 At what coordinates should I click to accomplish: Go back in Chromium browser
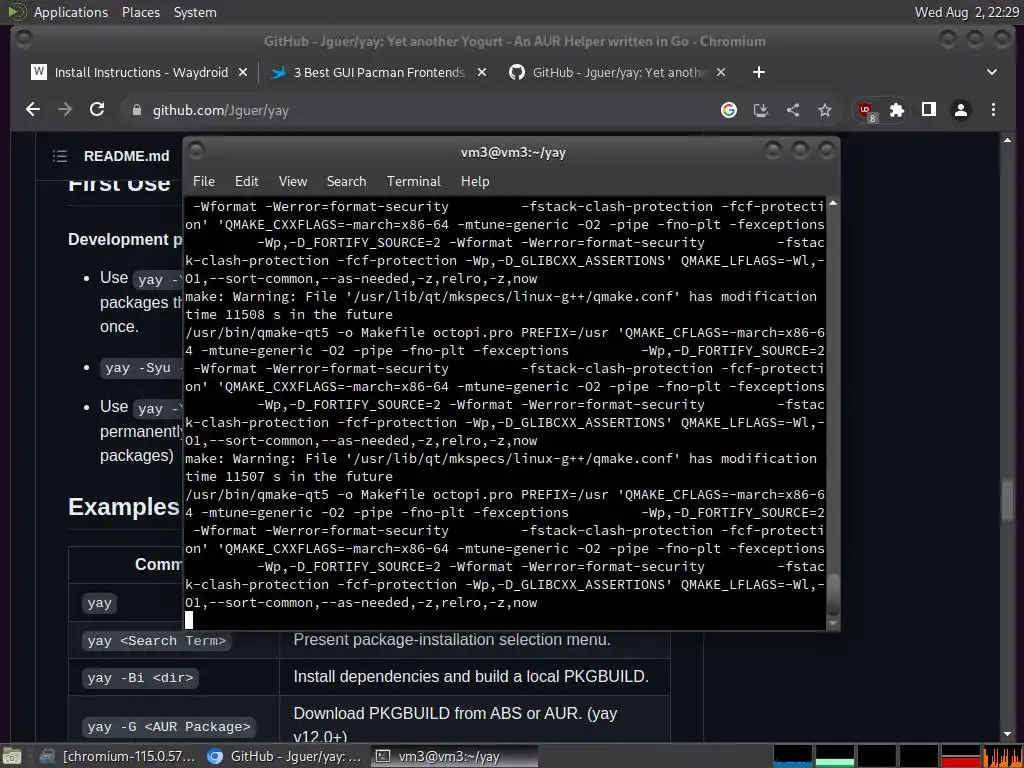(x=33, y=110)
